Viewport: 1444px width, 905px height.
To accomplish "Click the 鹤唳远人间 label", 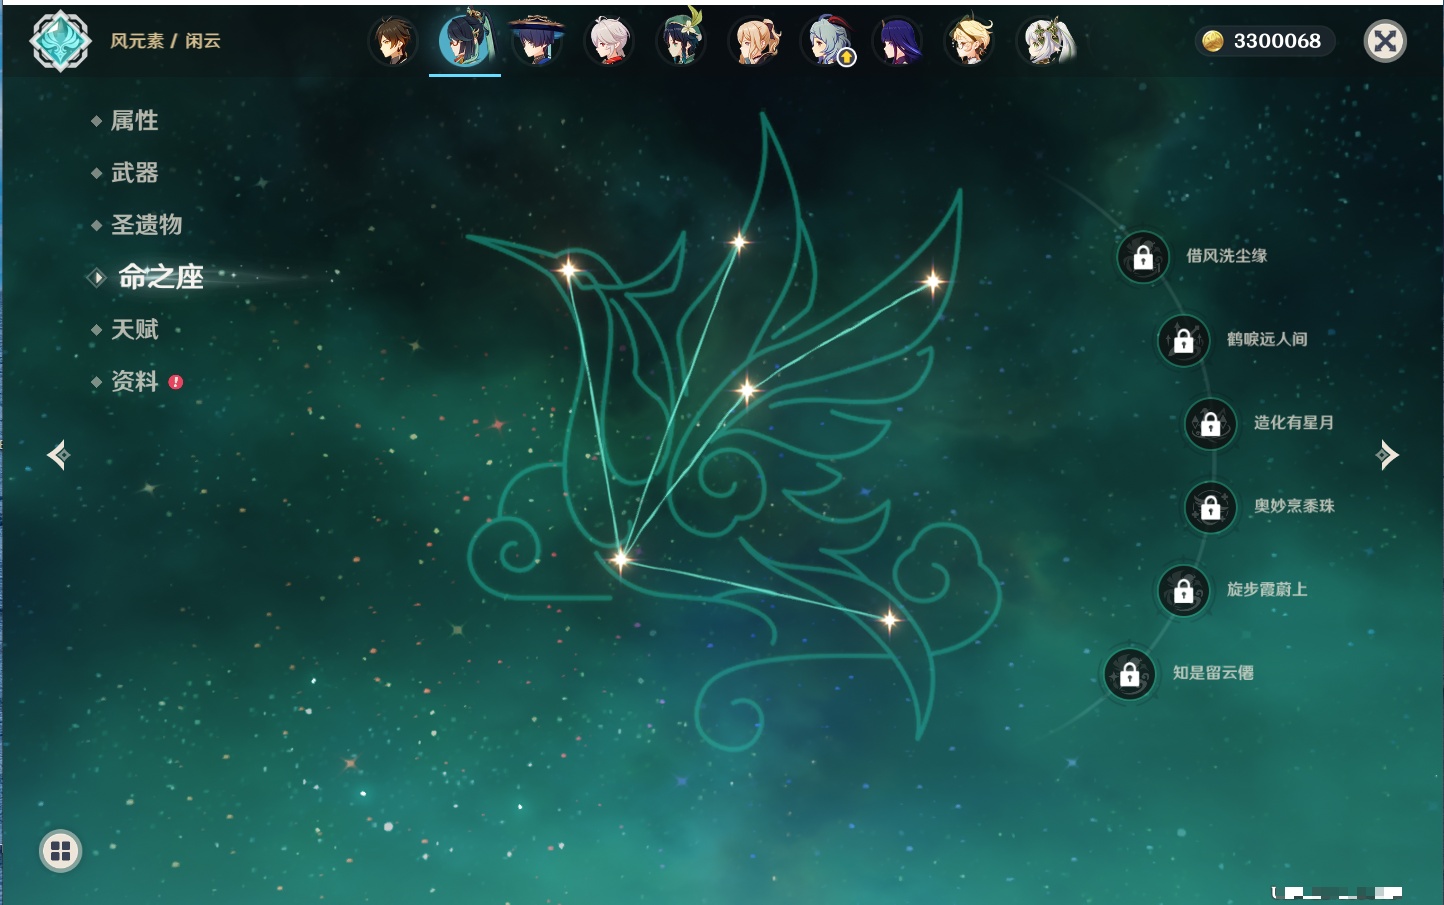I will pyautogui.click(x=1267, y=339).
